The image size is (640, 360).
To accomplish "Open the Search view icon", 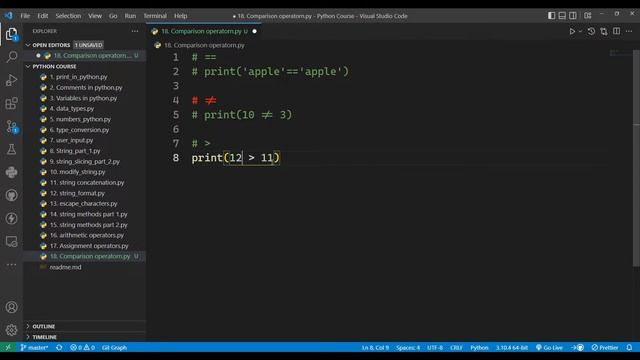I will tap(11, 57).
